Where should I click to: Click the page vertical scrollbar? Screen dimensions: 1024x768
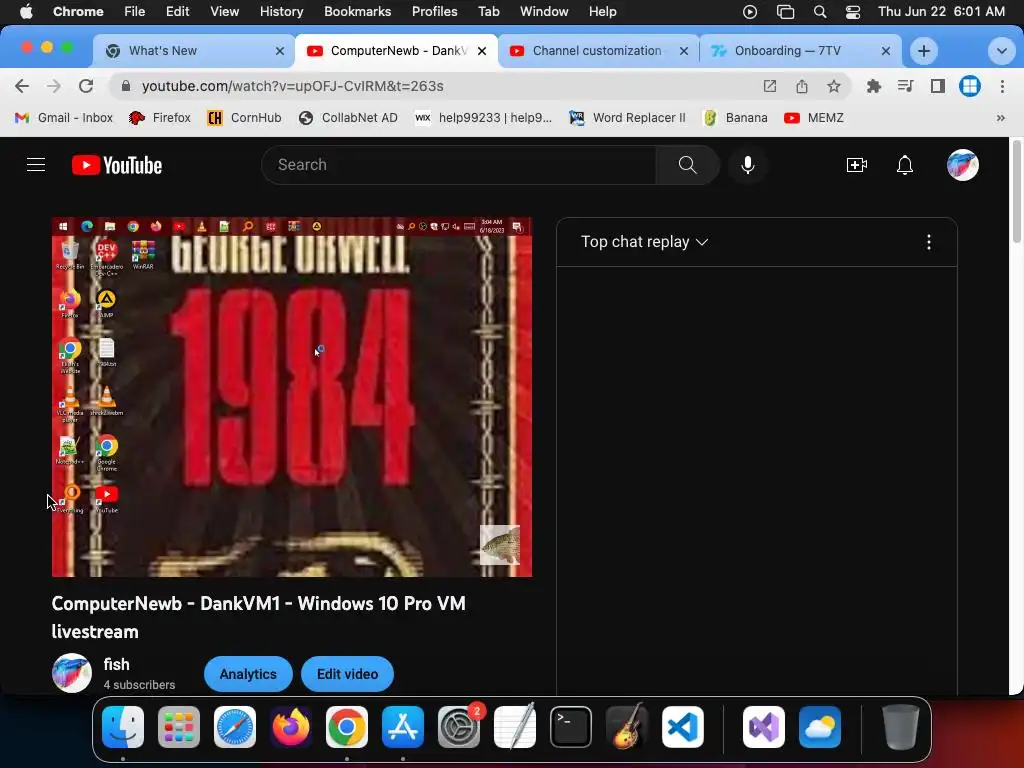1016,193
